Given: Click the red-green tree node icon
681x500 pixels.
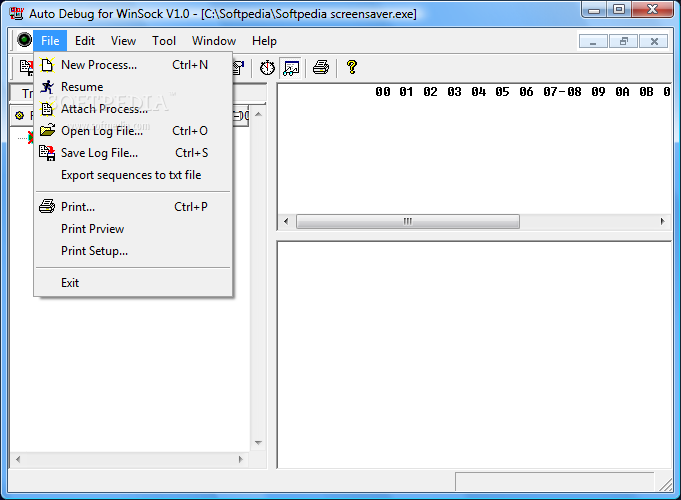Looking at the screenshot, I should [30, 138].
